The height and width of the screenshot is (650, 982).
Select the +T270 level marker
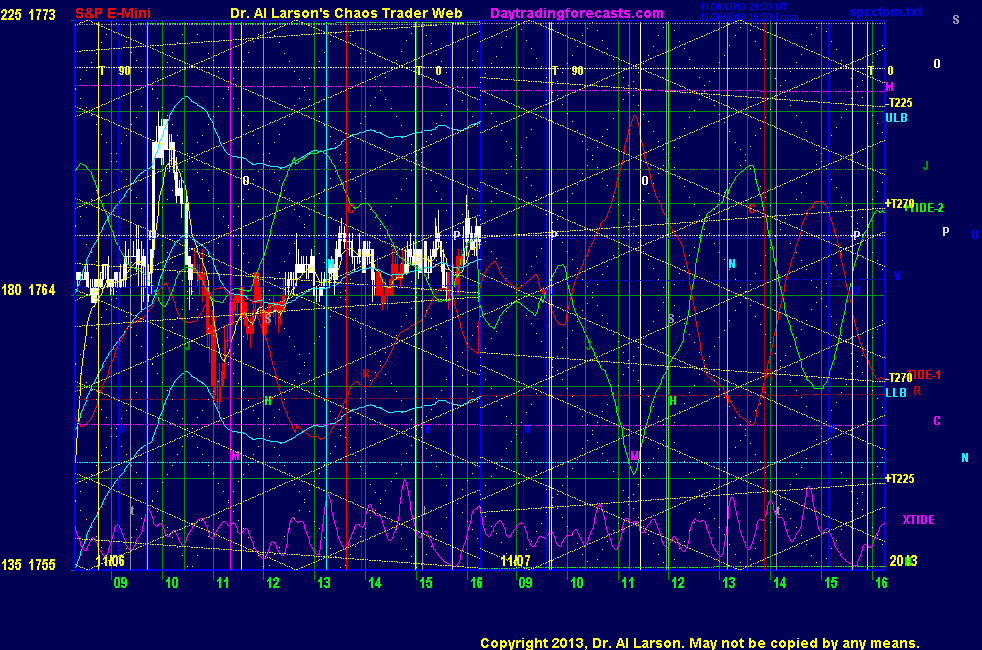click(899, 203)
